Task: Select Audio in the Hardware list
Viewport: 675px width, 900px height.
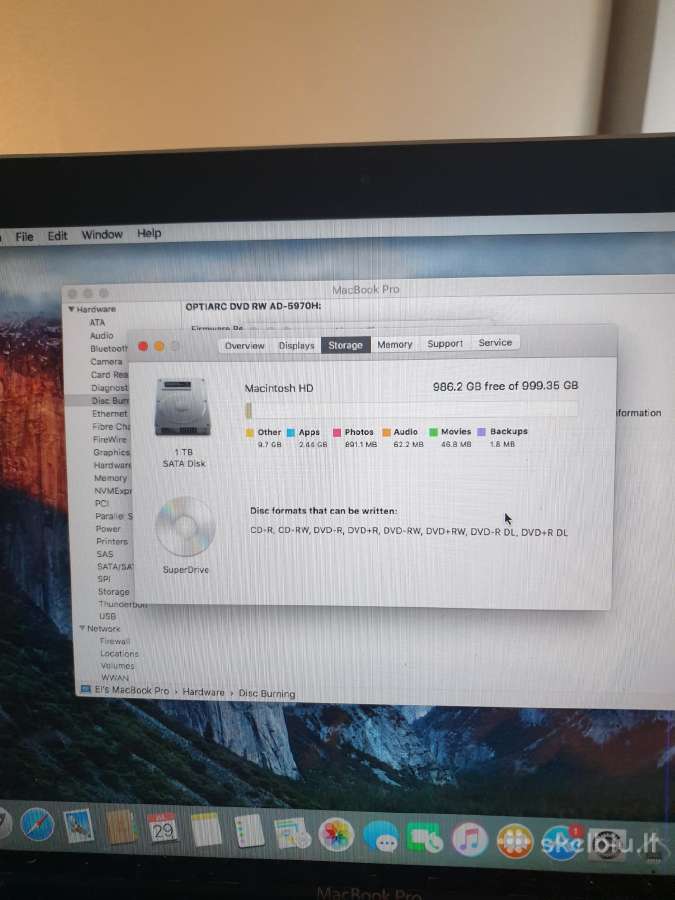Action: (x=102, y=335)
